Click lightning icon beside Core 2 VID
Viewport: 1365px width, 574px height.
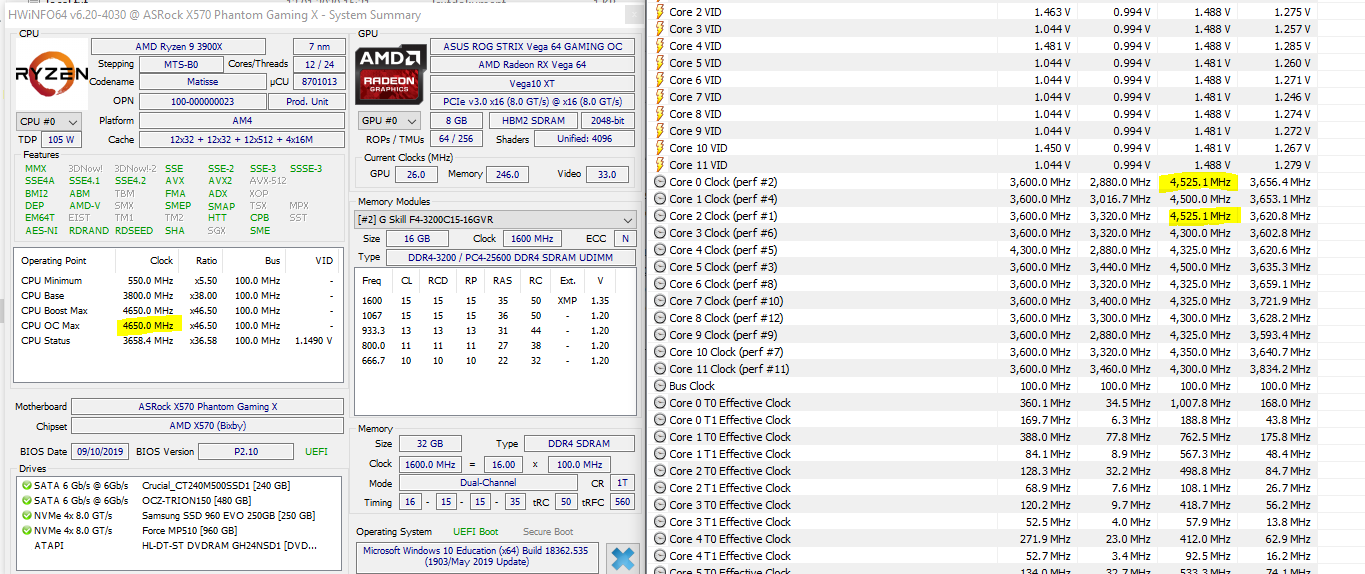click(659, 12)
